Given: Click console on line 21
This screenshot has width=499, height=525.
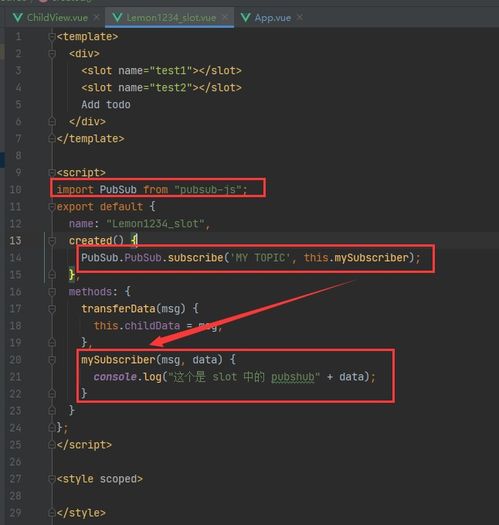Looking at the screenshot, I should (115, 377).
